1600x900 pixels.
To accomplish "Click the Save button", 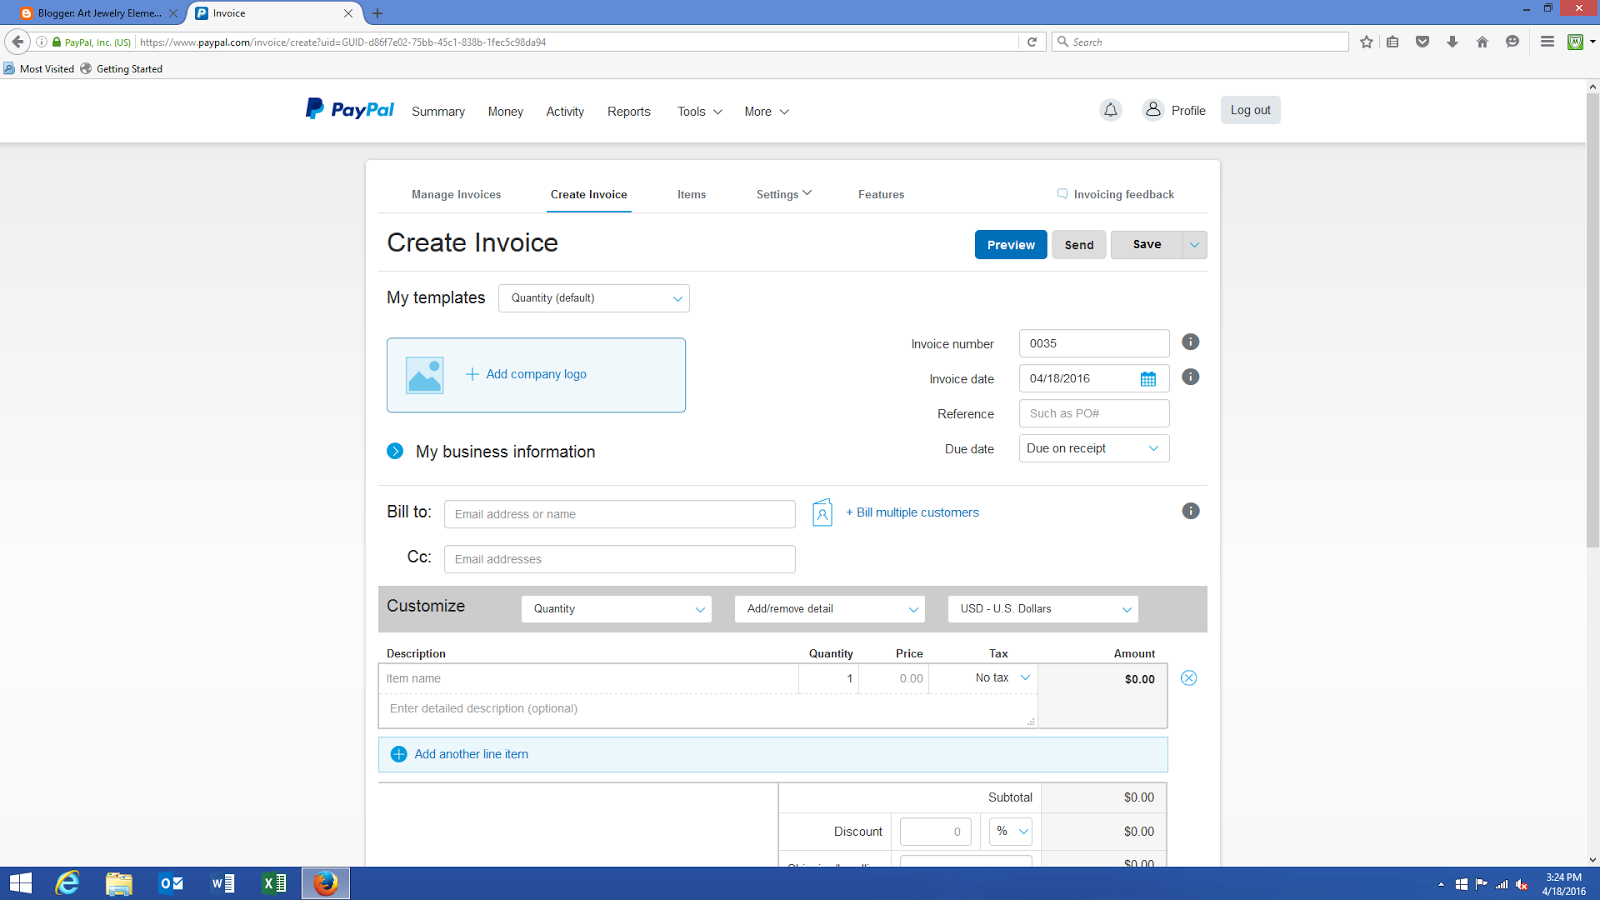I will [x=1147, y=245].
